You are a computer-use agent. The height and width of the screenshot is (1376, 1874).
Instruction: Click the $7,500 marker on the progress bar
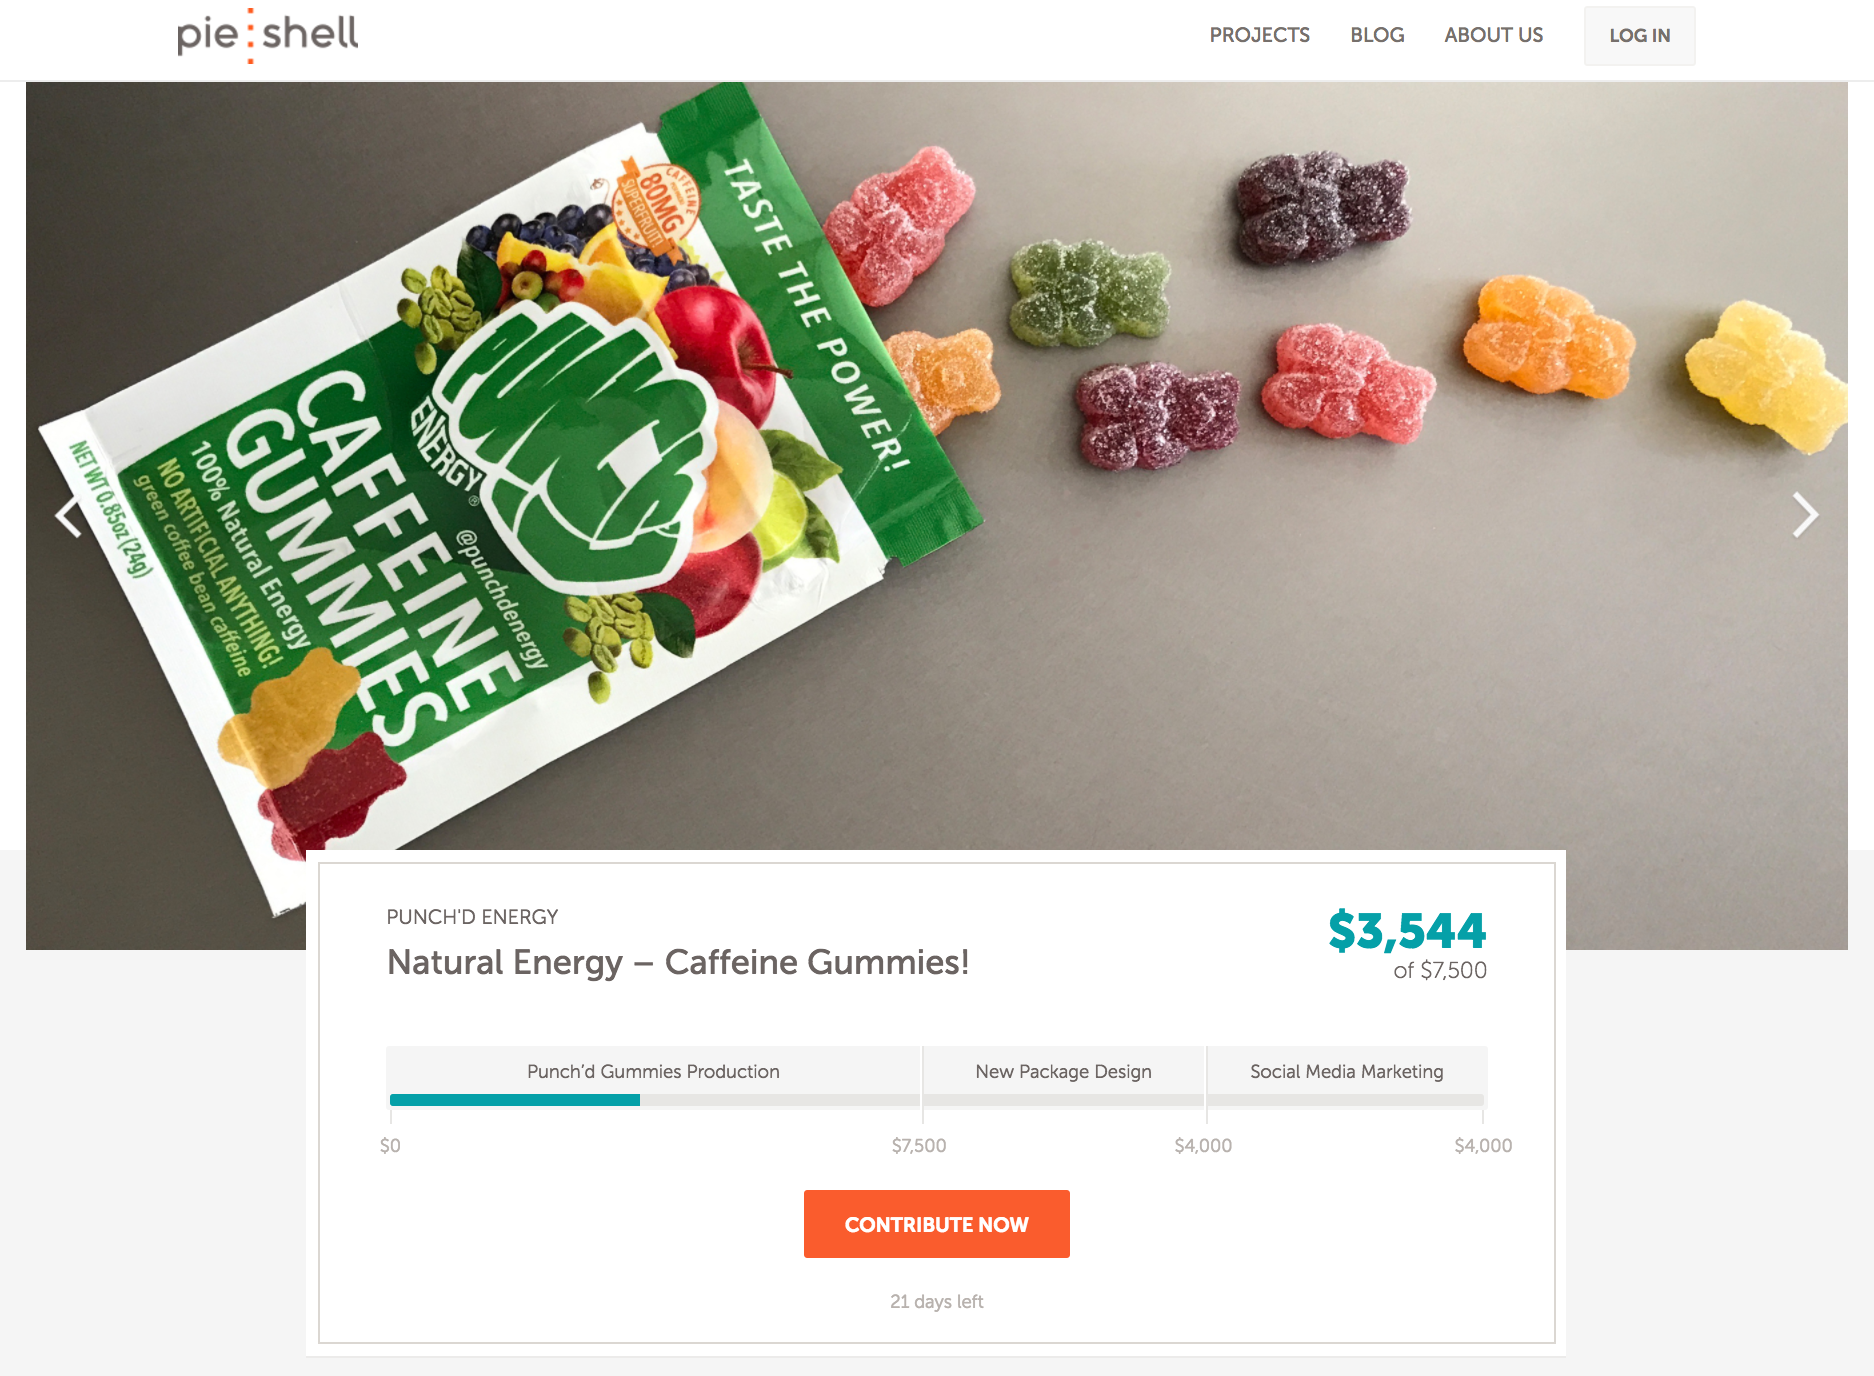point(920,1145)
